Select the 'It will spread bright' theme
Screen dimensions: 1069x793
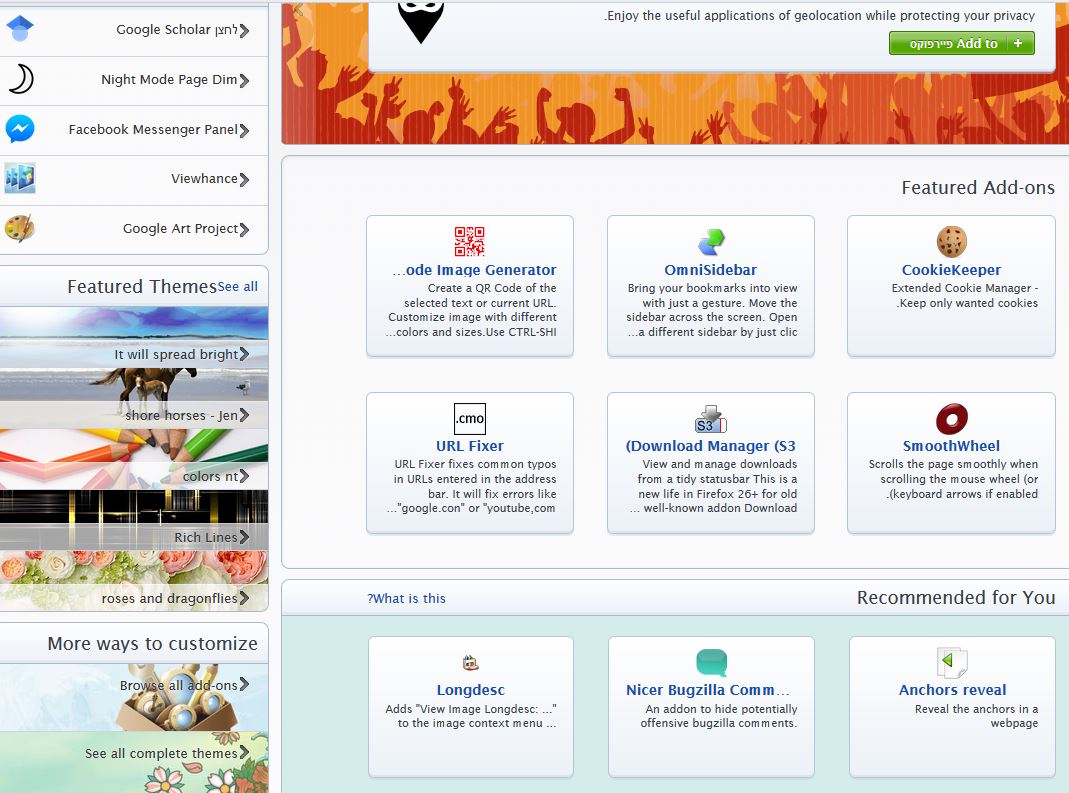point(134,338)
